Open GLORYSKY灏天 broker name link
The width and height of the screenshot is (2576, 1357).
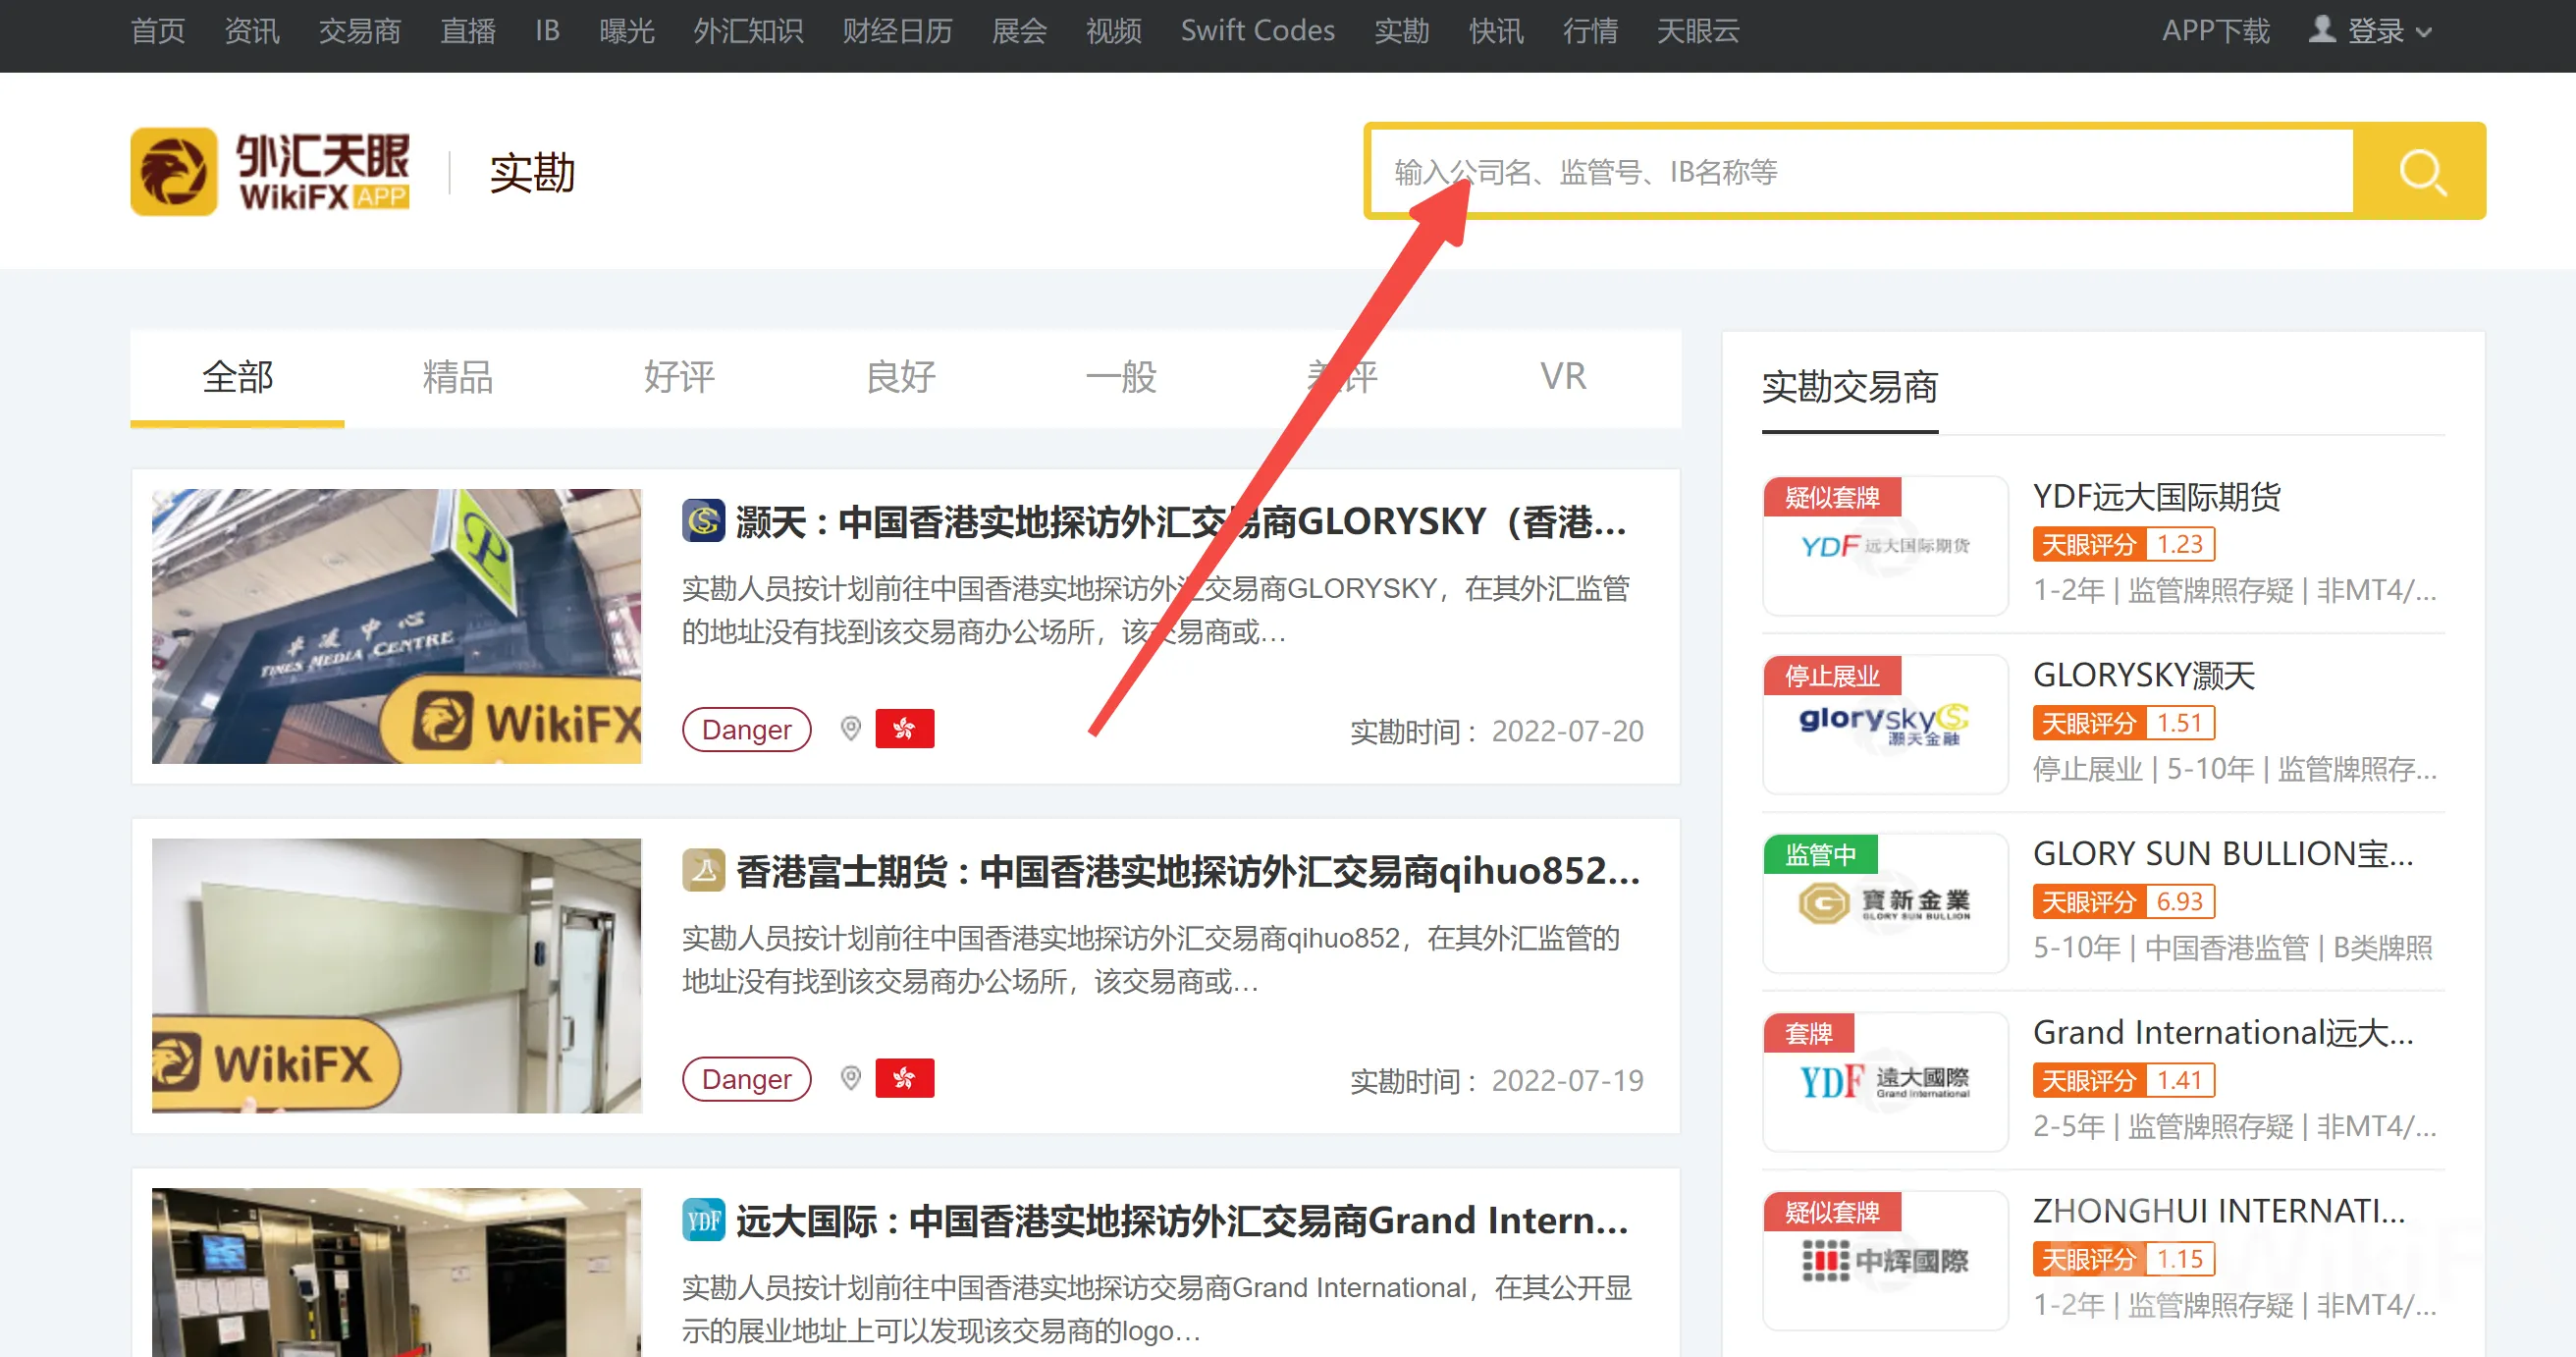click(2144, 675)
